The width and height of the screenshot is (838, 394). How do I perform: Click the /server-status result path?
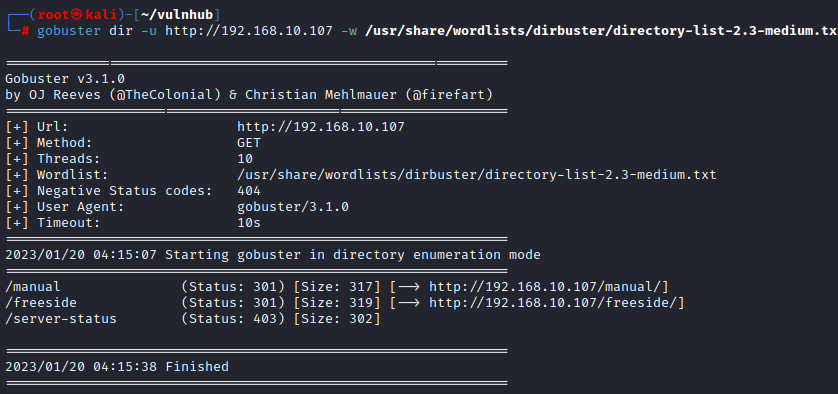tap(61, 319)
